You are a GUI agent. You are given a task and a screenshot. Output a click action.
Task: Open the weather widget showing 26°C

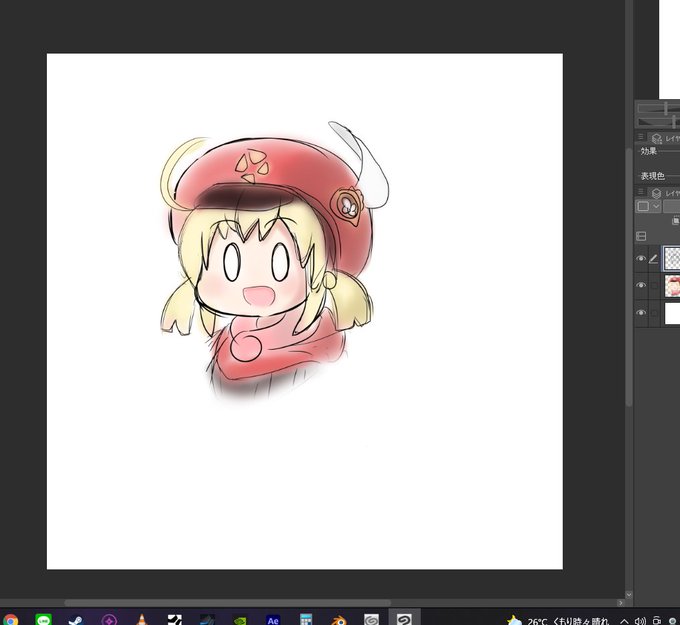[x=558, y=621]
